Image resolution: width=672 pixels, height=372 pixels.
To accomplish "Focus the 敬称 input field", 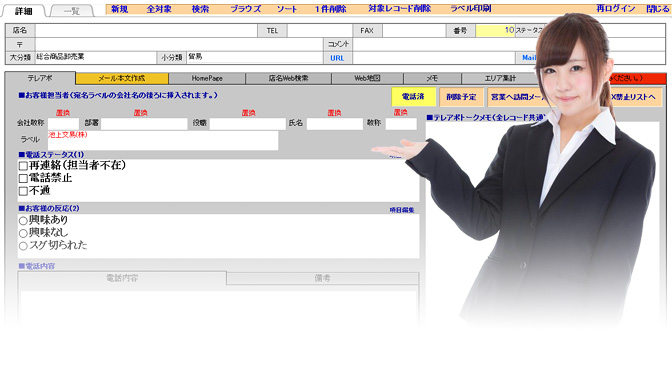I will coord(401,123).
